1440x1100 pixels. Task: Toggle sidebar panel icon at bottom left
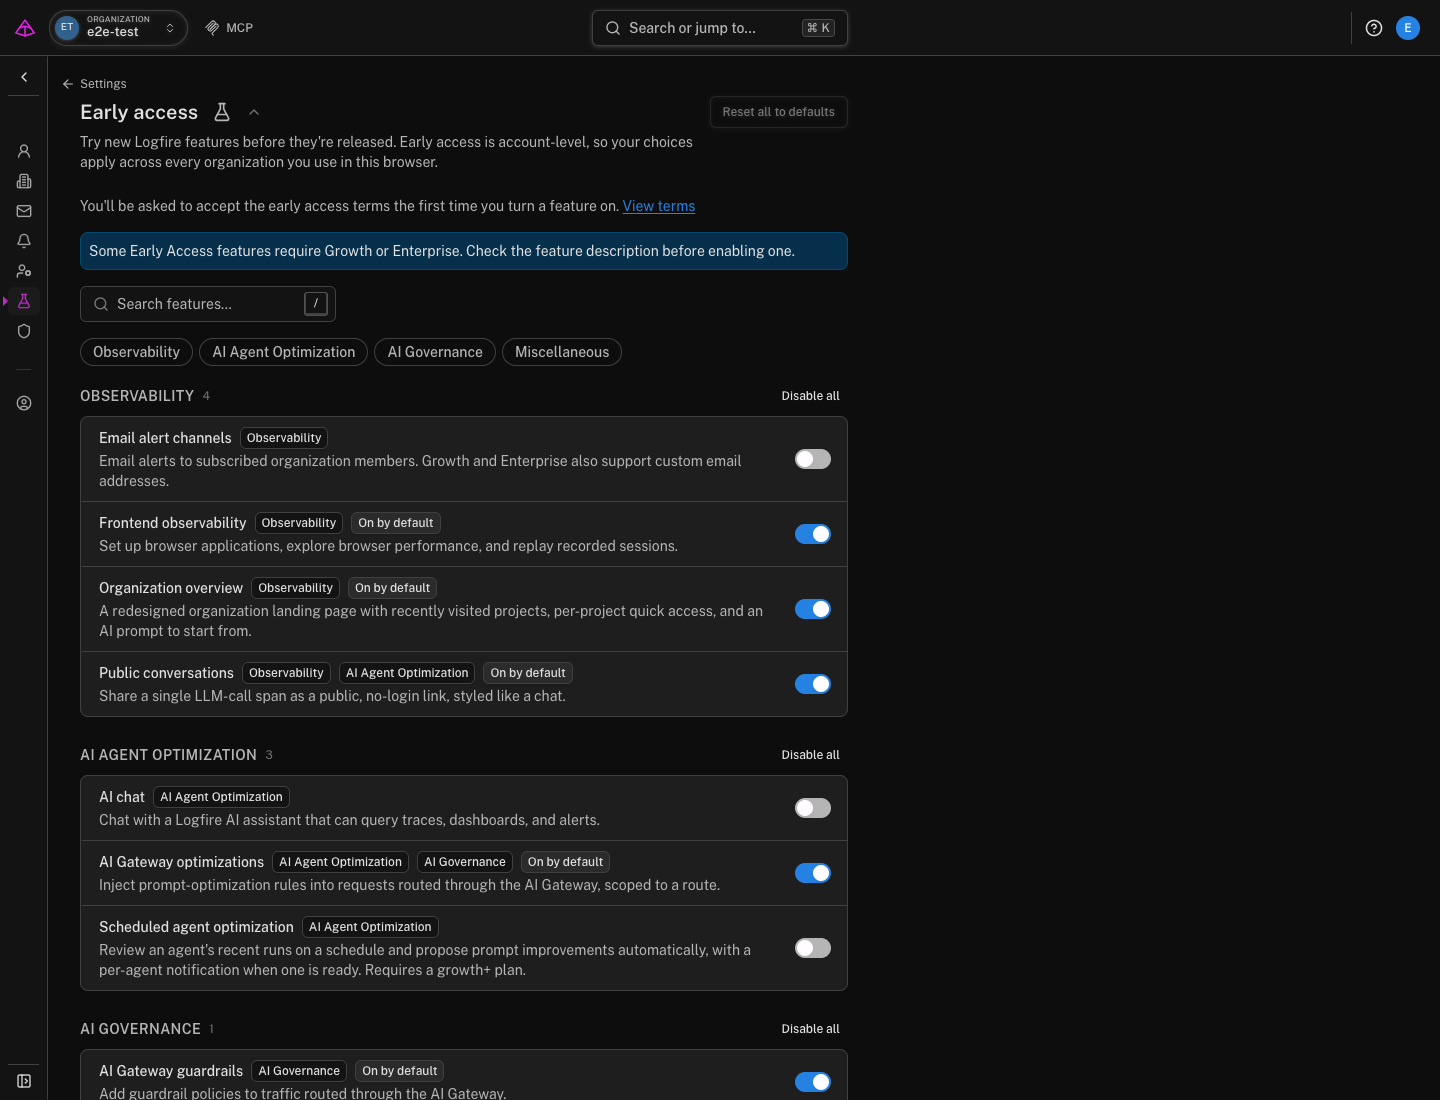coord(24,1081)
